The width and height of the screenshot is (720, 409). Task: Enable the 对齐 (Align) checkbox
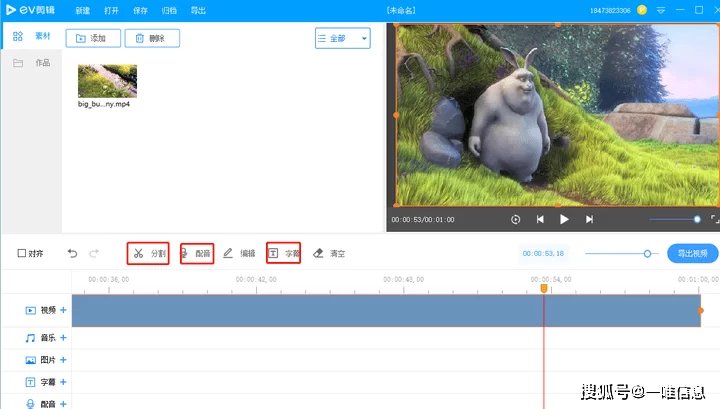click(22, 253)
